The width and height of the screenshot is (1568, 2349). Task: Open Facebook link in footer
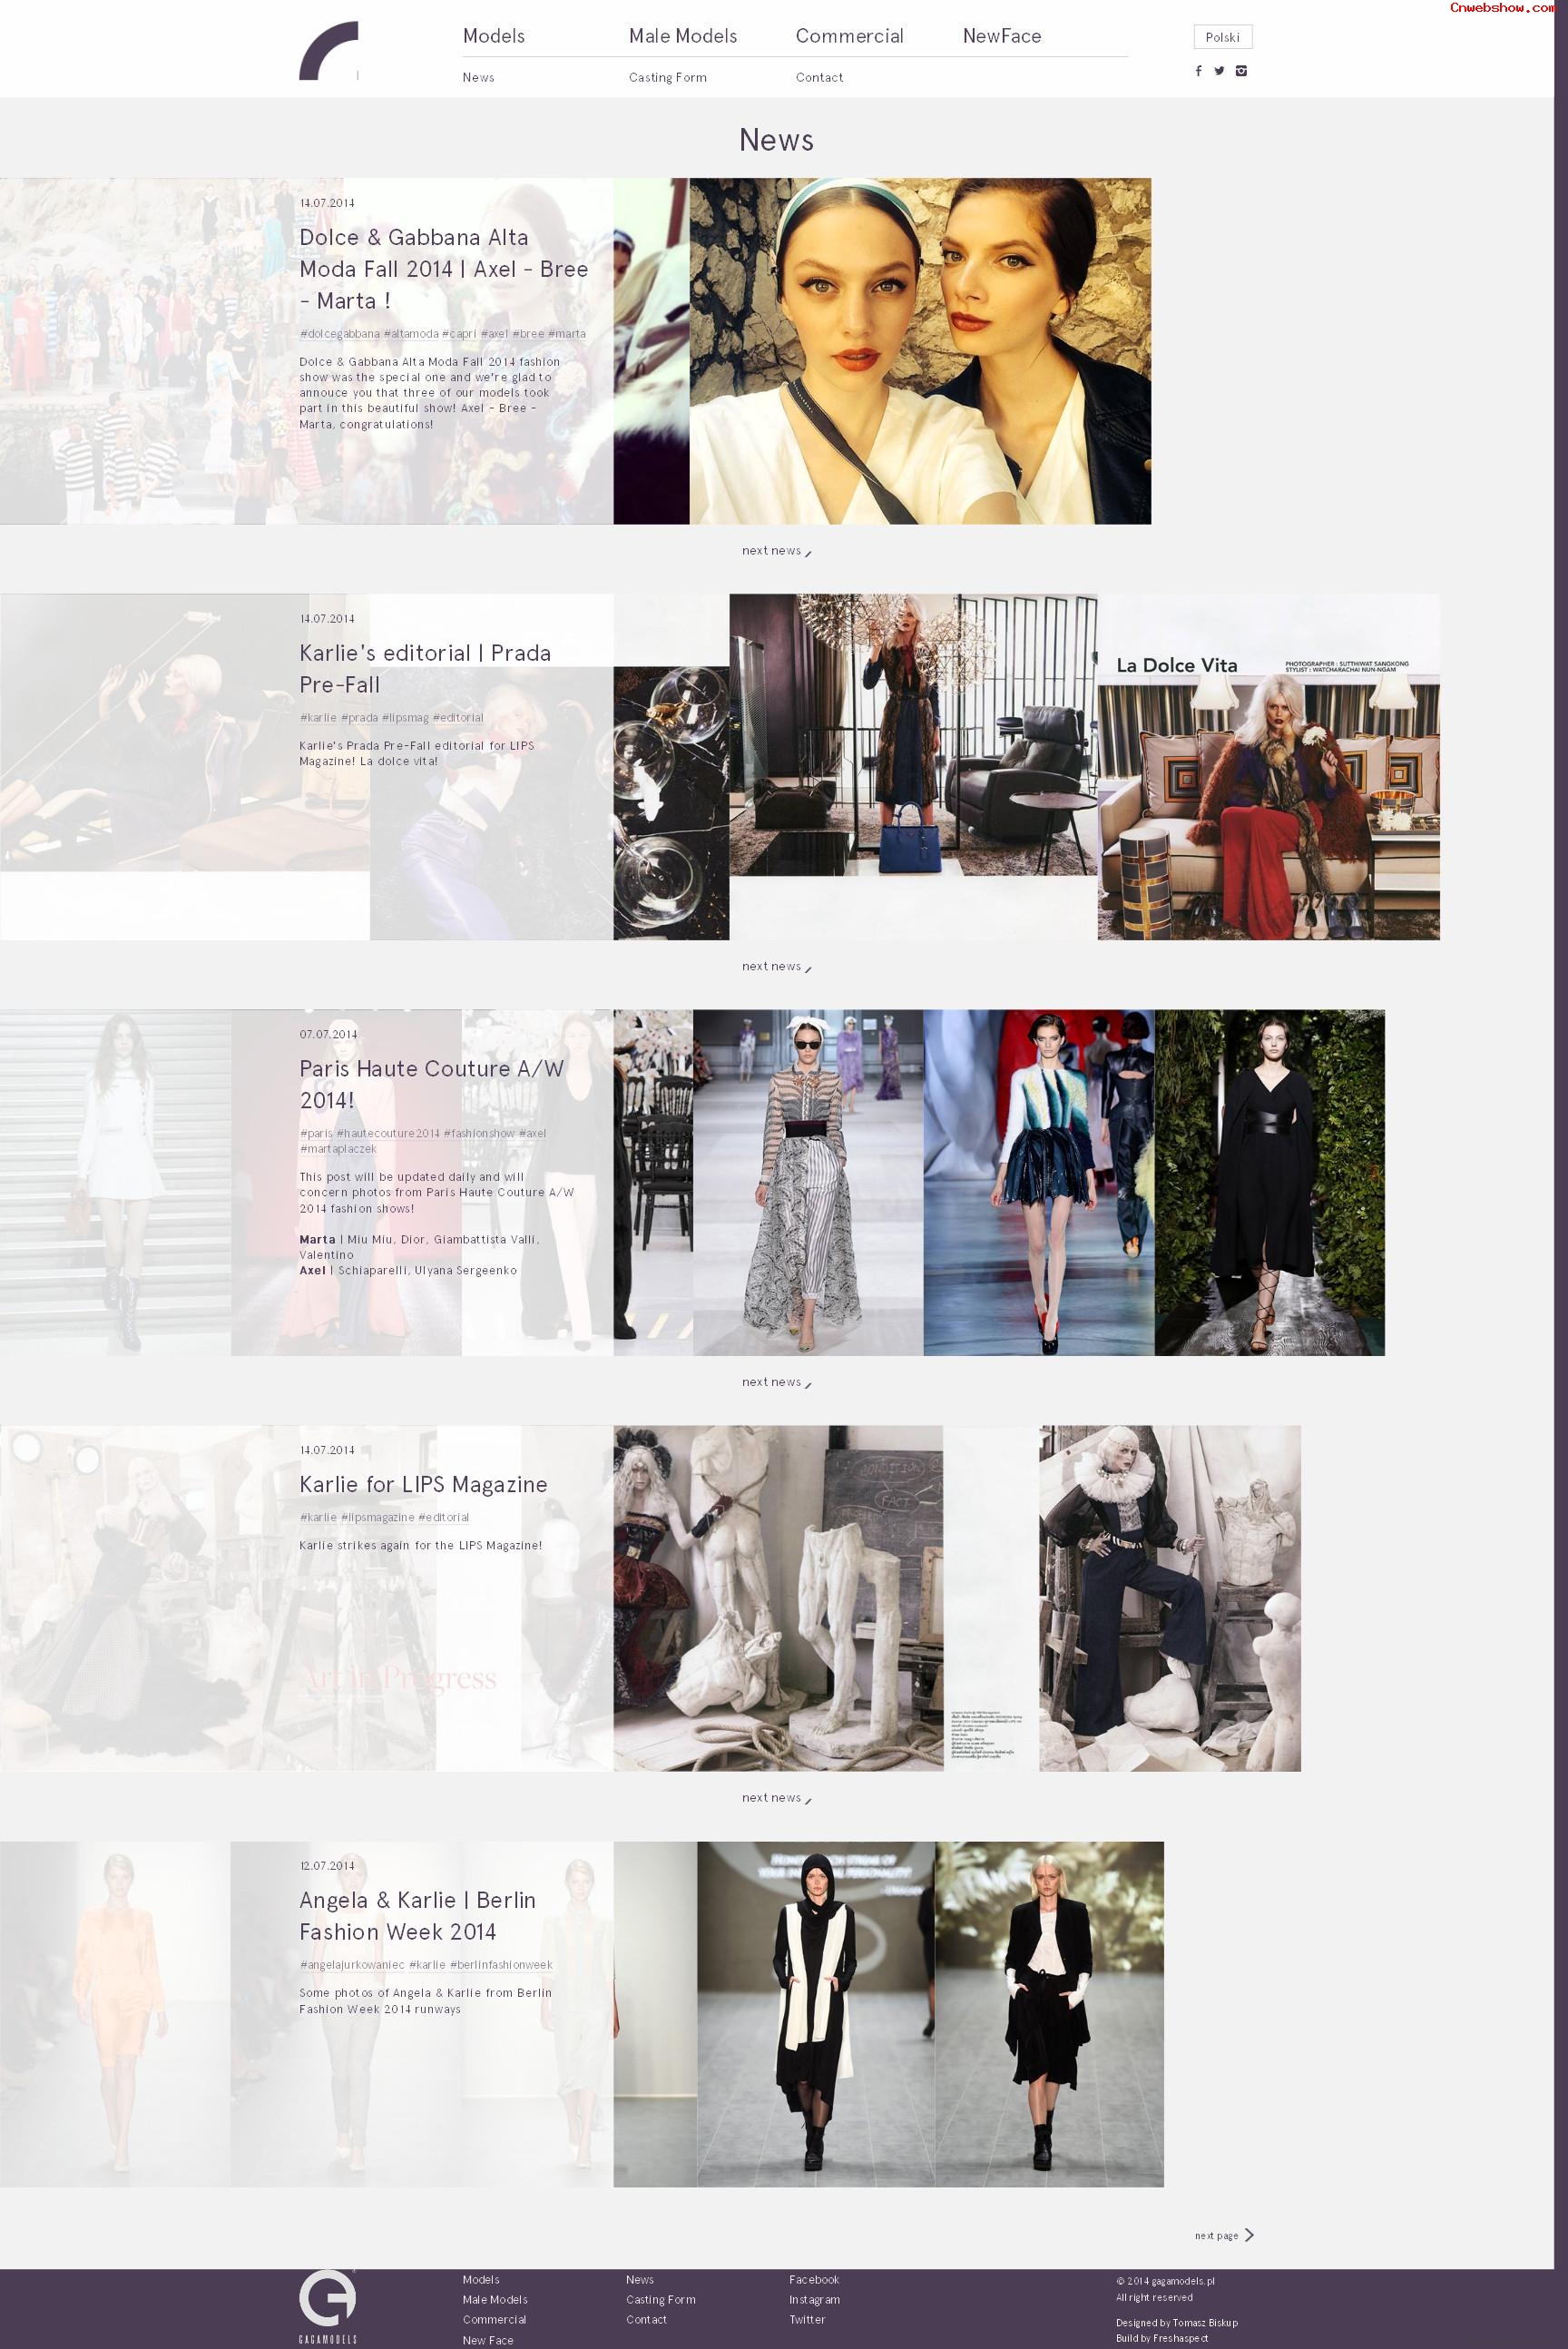[814, 2280]
